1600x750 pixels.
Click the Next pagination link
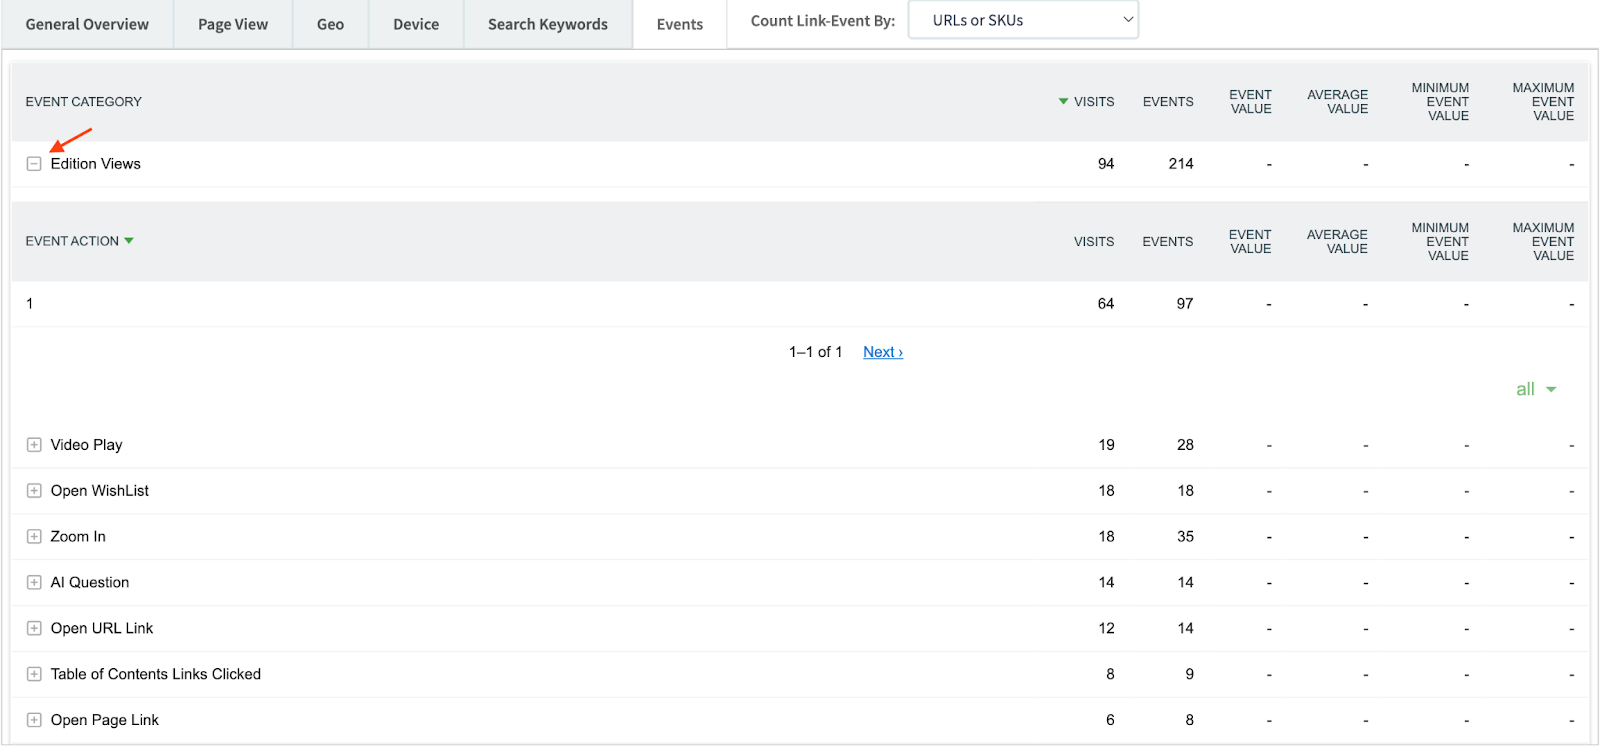(x=882, y=352)
